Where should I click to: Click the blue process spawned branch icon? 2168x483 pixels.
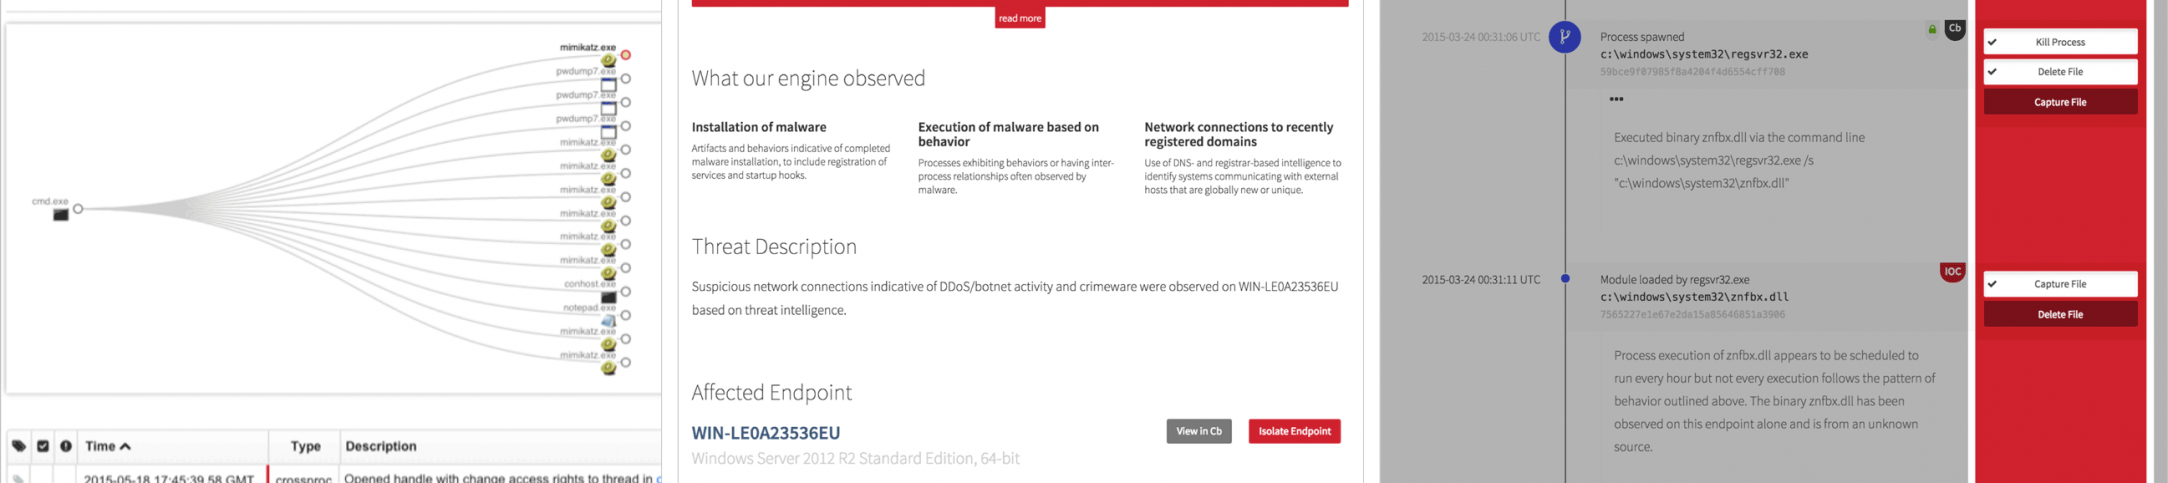pyautogui.click(x=1564, y=37)
